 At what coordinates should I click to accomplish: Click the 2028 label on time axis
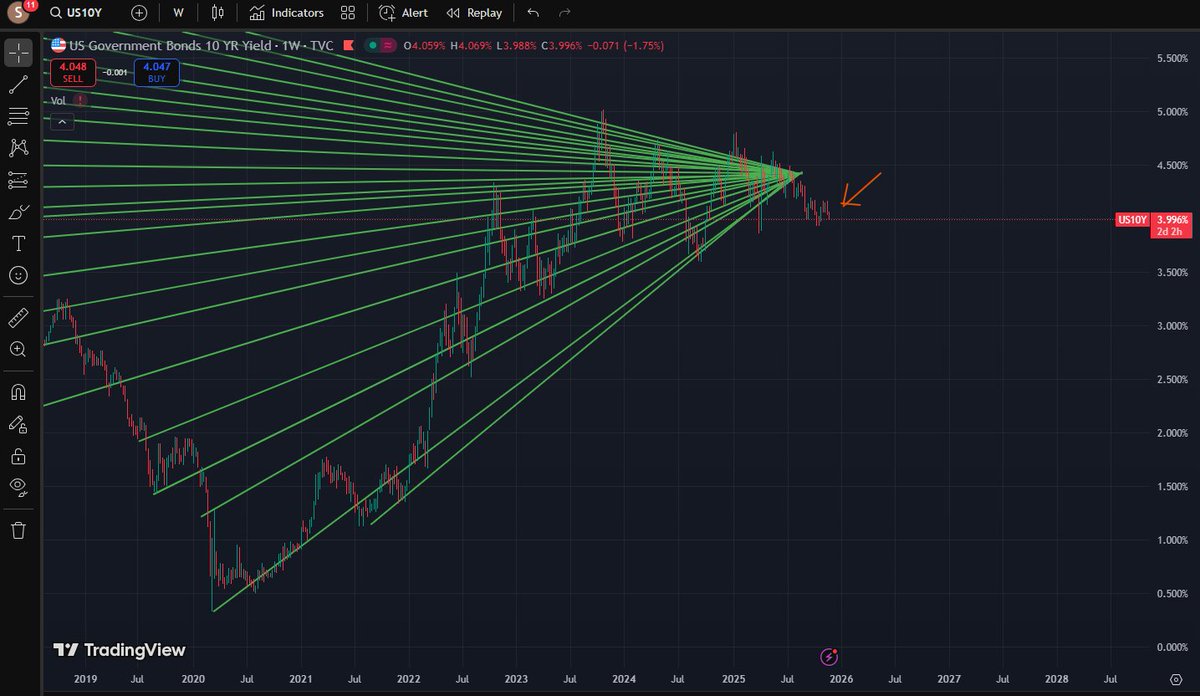(x=1056, y=678)
